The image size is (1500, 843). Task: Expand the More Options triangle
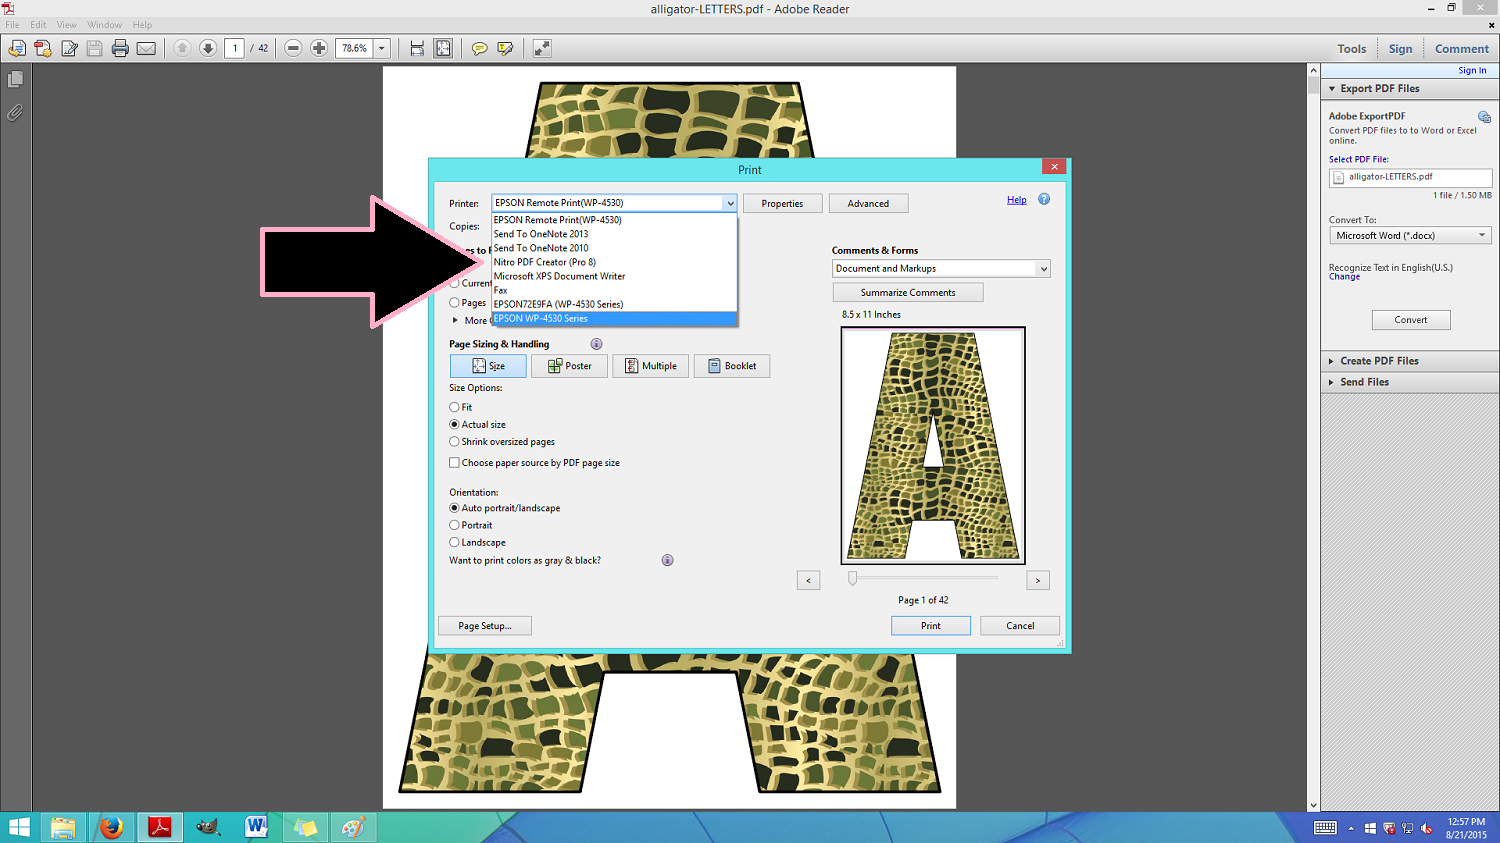click(455, 320)
